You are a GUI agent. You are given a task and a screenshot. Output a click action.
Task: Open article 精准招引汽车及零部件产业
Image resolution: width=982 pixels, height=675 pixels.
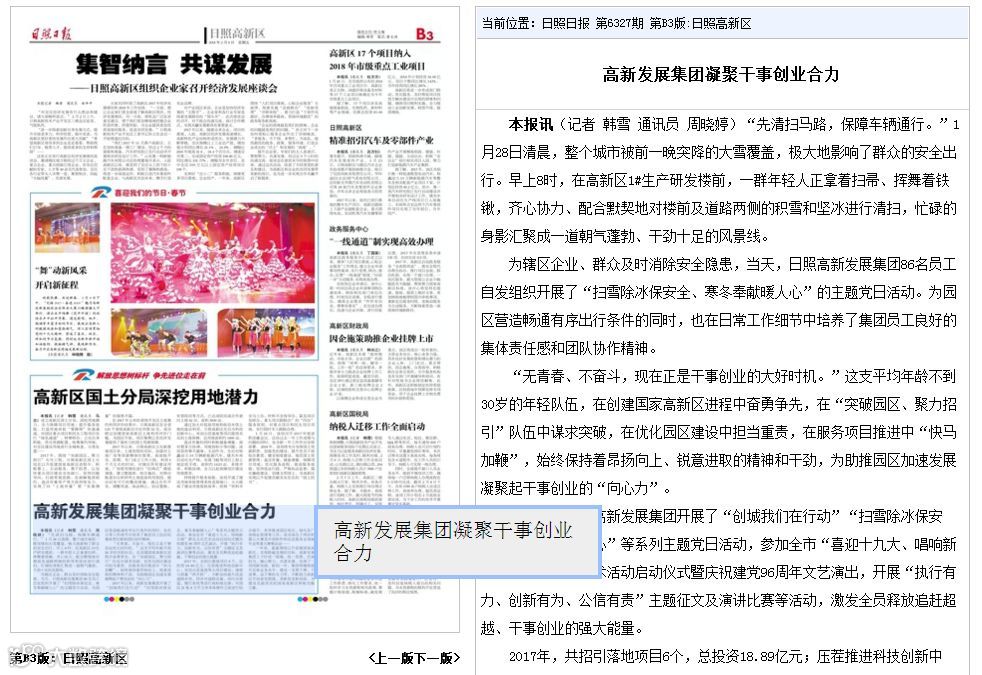tap(381, 140)
